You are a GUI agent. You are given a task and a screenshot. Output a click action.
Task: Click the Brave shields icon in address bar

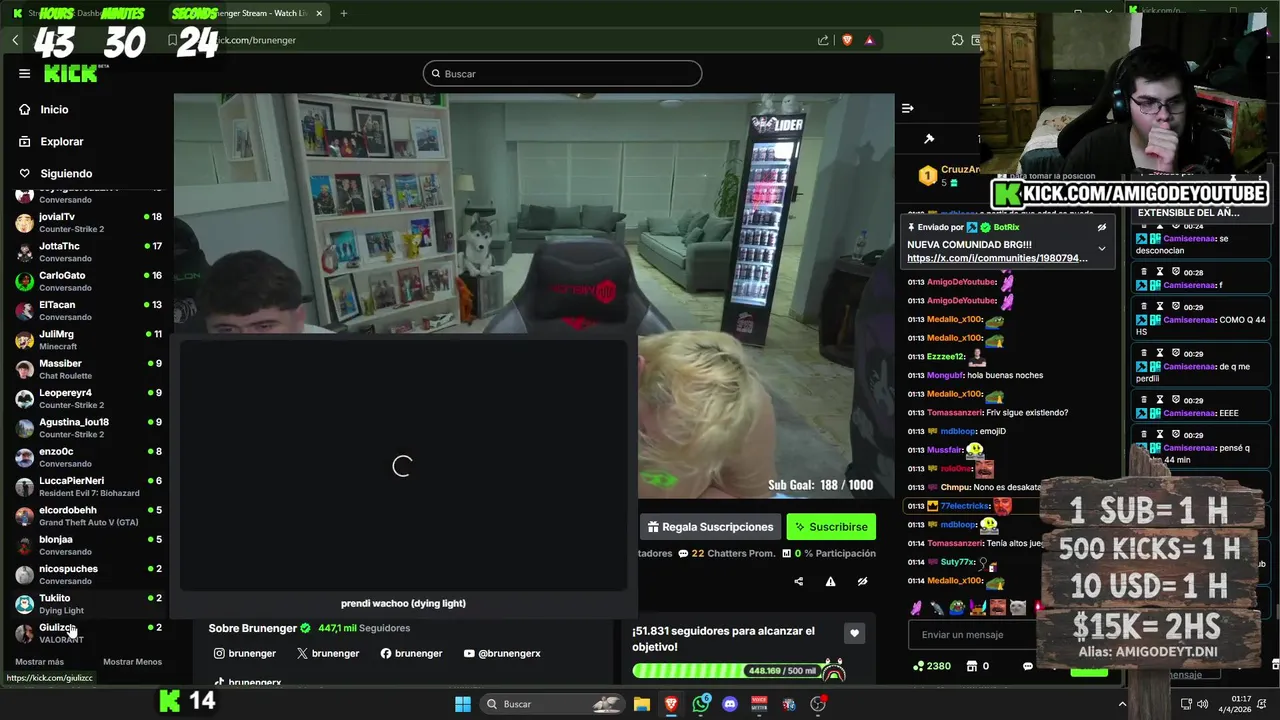(x=847, y=40)
